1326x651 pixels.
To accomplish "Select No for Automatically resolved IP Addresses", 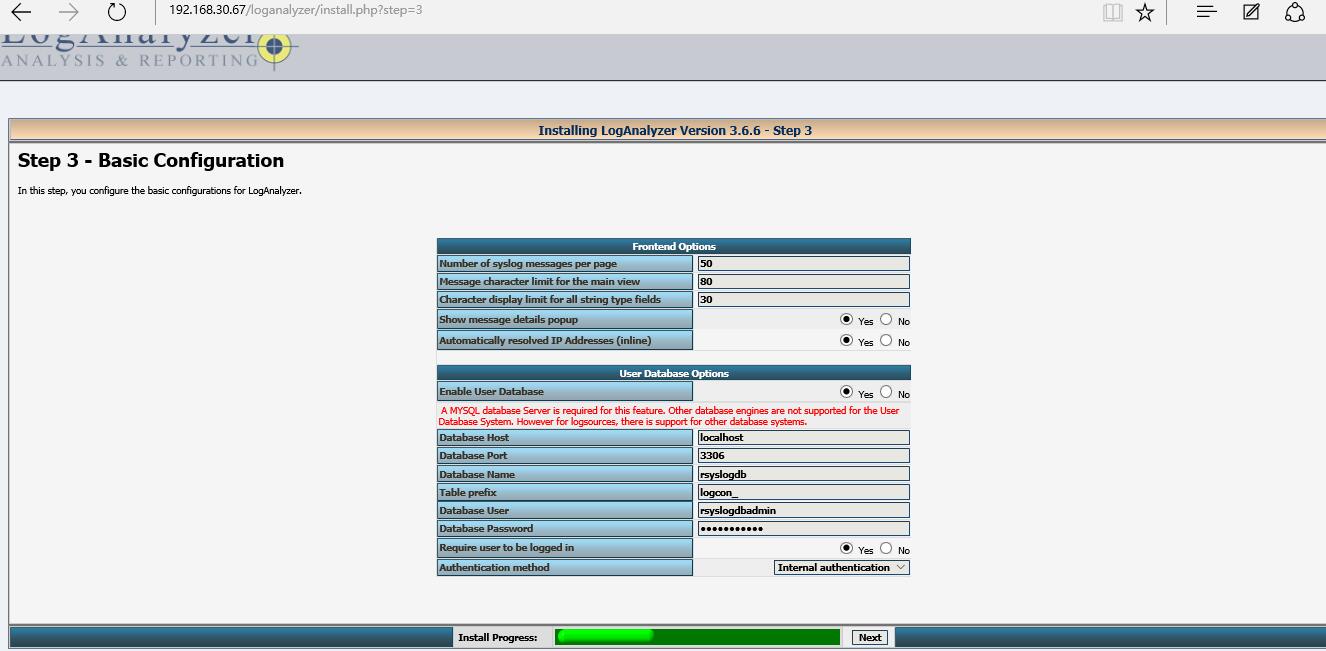I will point(886,340).
